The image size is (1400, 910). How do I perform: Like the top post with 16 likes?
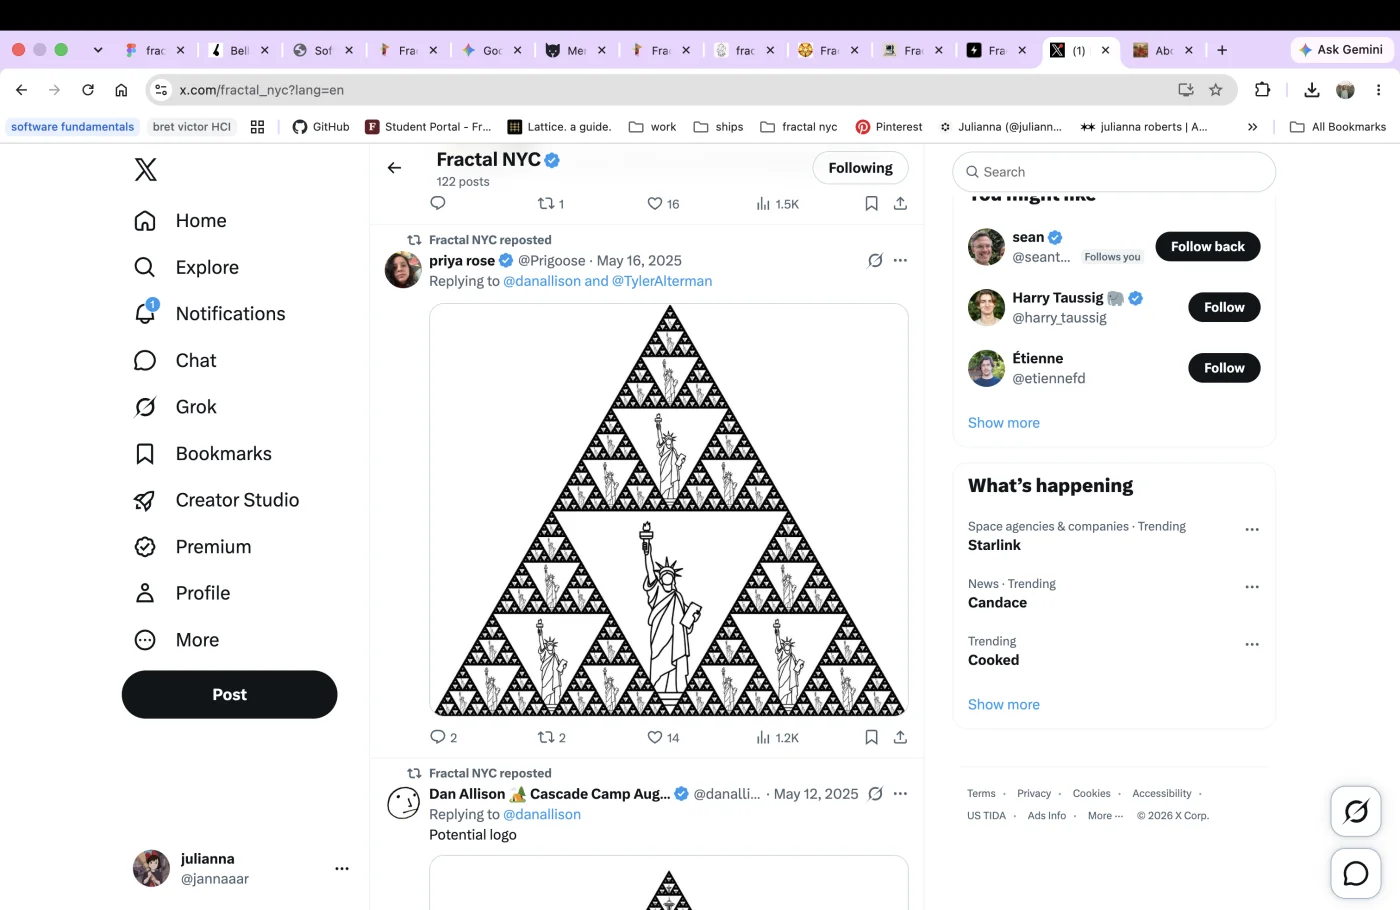click(663, 204)
